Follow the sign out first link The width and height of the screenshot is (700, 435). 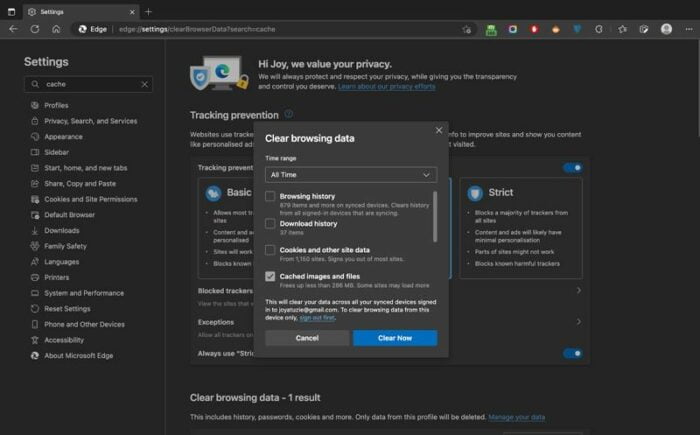coord(317,318)
